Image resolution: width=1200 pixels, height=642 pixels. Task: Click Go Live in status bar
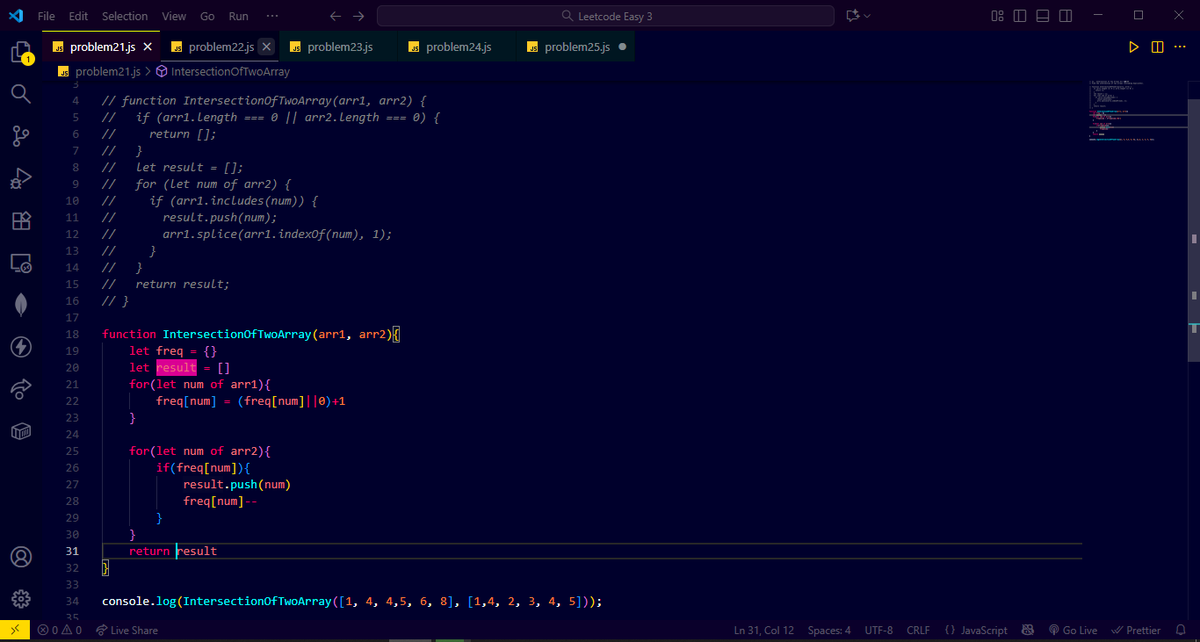[x=1072, y=630]
